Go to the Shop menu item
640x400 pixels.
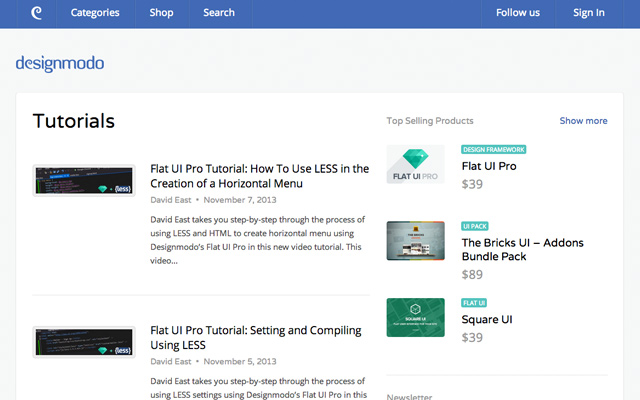(x=161, y=13)
